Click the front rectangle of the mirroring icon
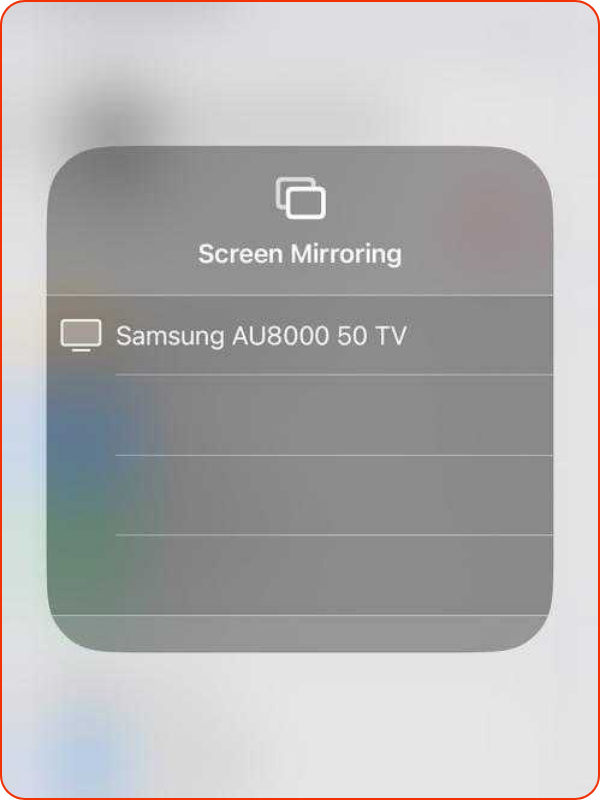The width and height of the screenshot is (600, 800). point(306,203)
